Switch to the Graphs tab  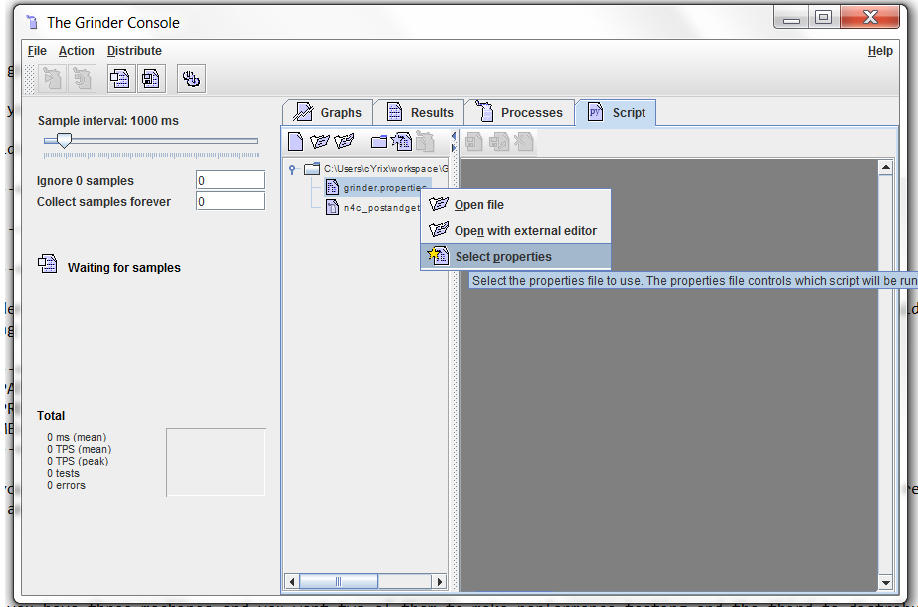[329, 113]
